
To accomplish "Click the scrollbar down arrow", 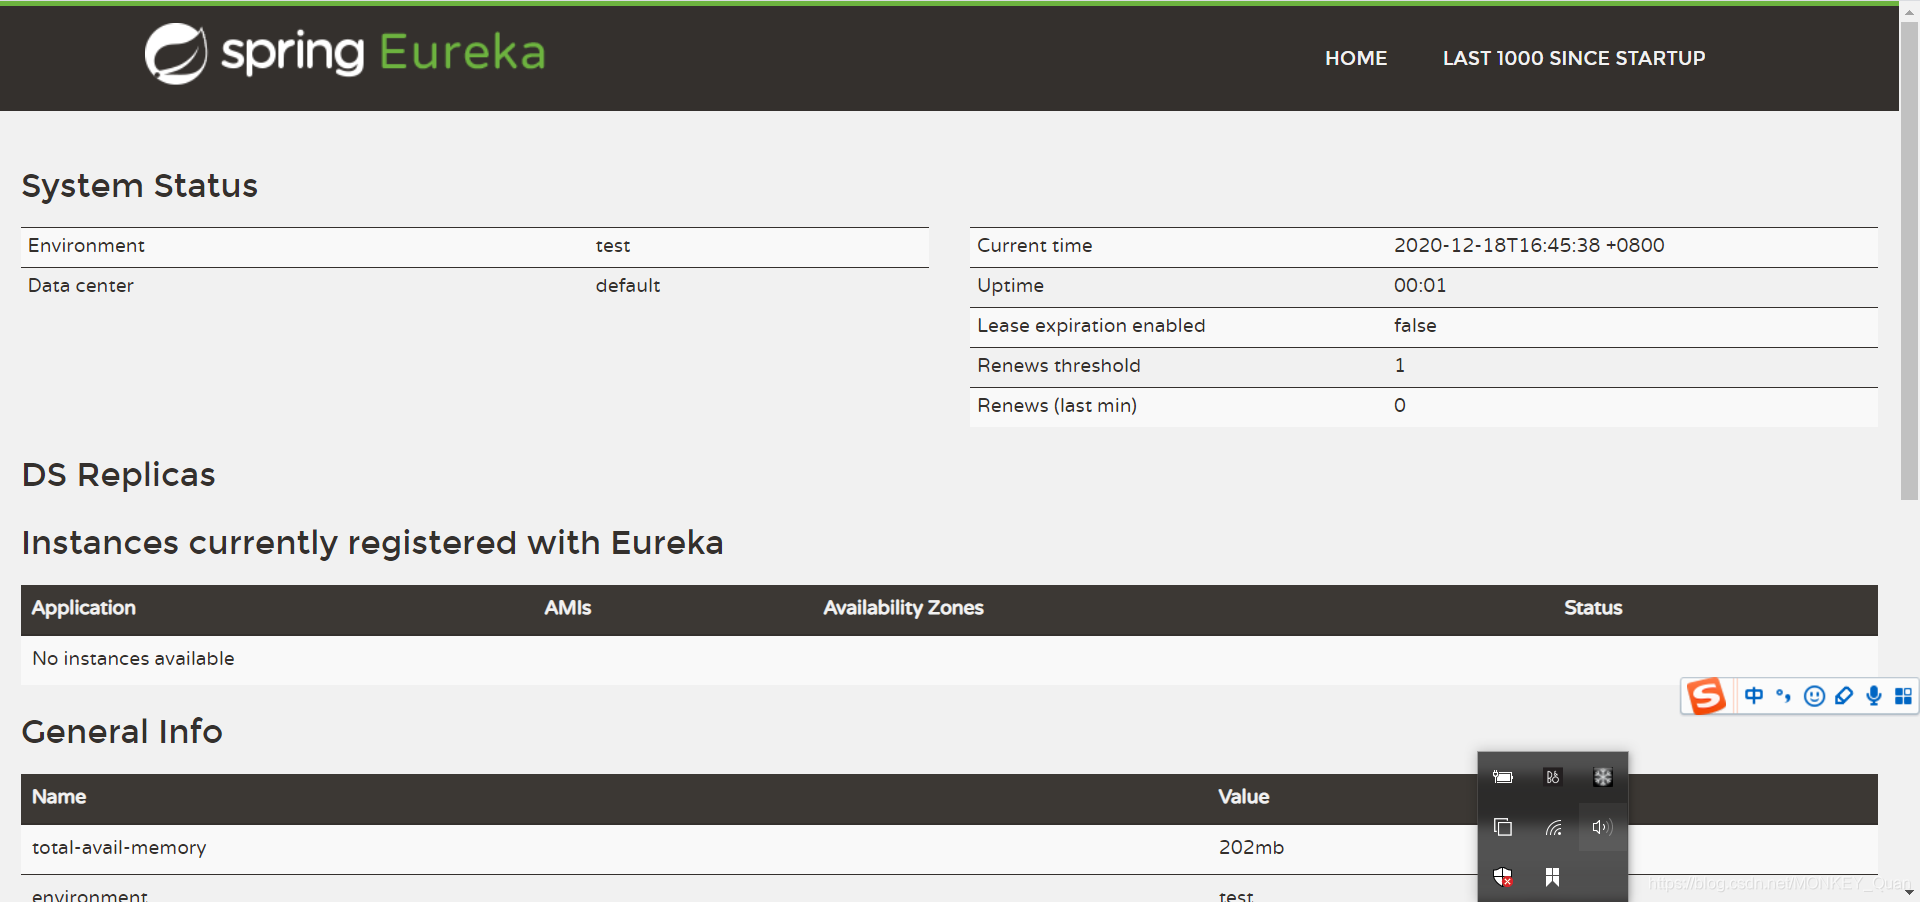I will (1909, 892).
